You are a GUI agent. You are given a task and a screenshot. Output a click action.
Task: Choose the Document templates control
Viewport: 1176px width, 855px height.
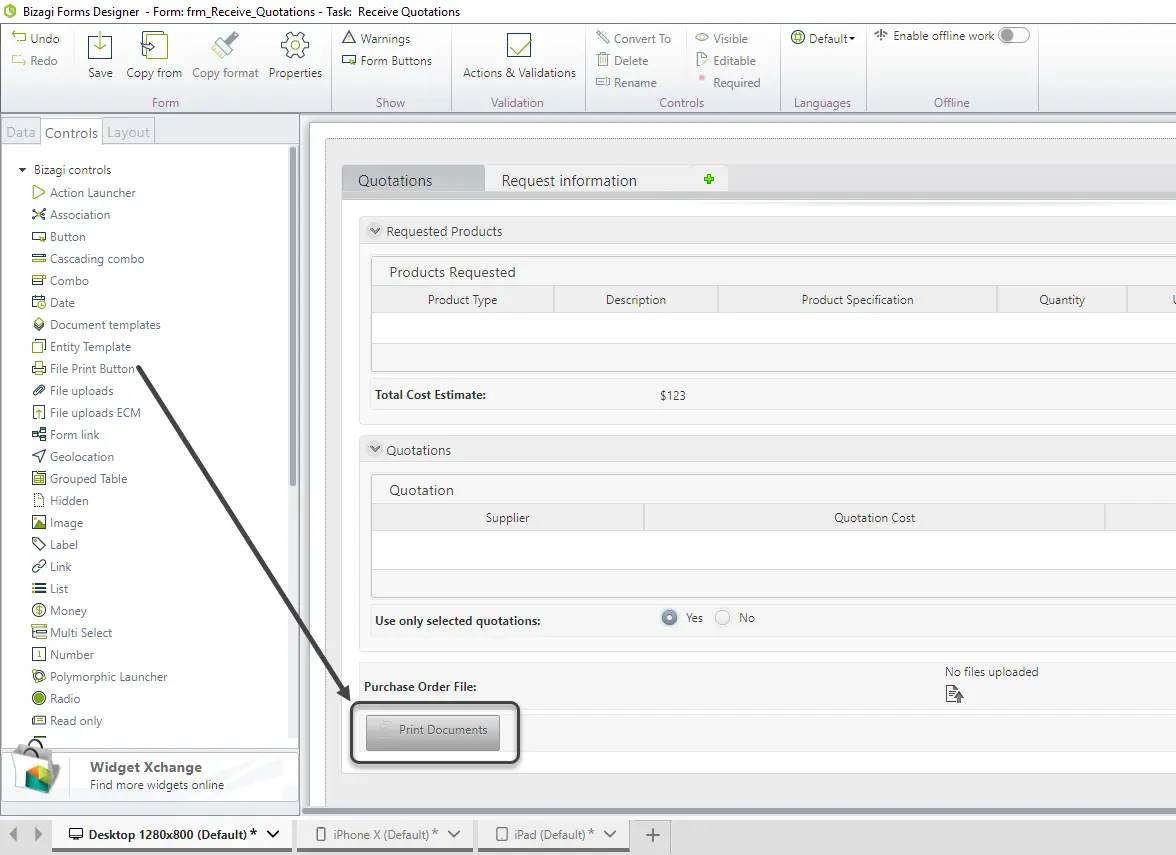point(97,325)
